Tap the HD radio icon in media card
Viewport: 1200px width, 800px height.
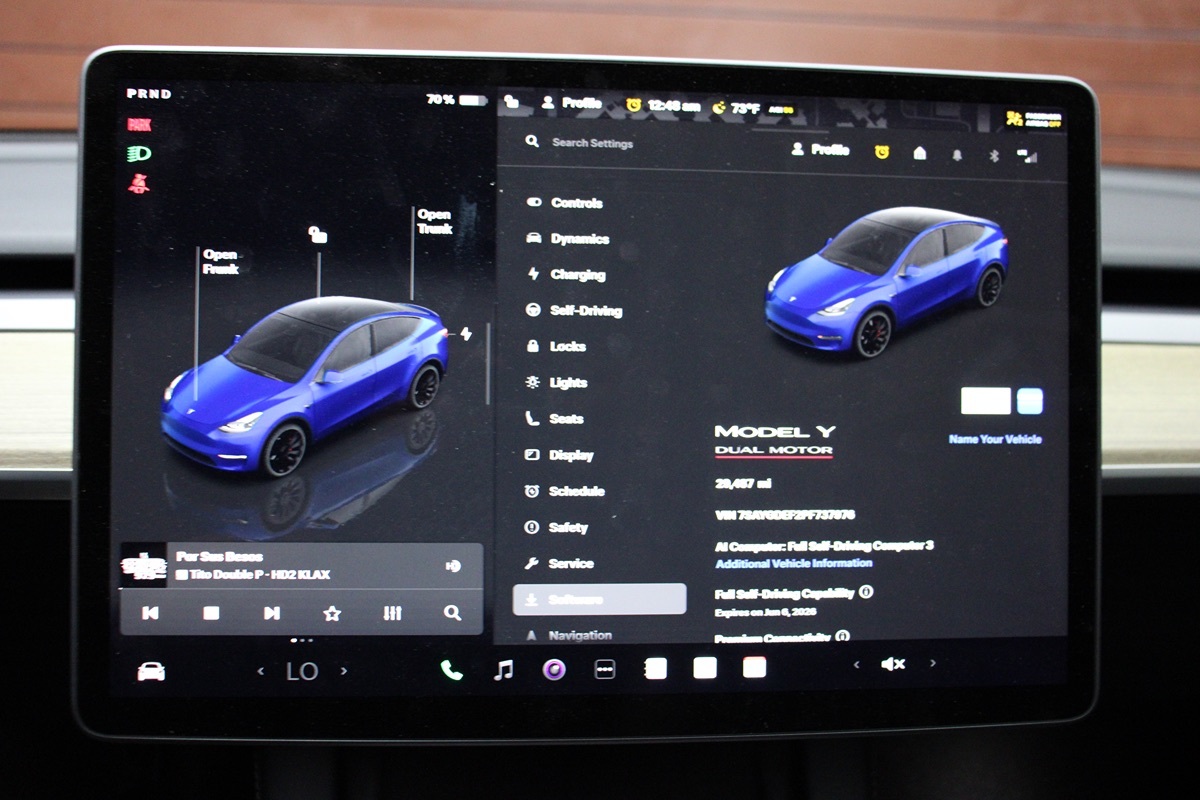[x=453, y=566]
